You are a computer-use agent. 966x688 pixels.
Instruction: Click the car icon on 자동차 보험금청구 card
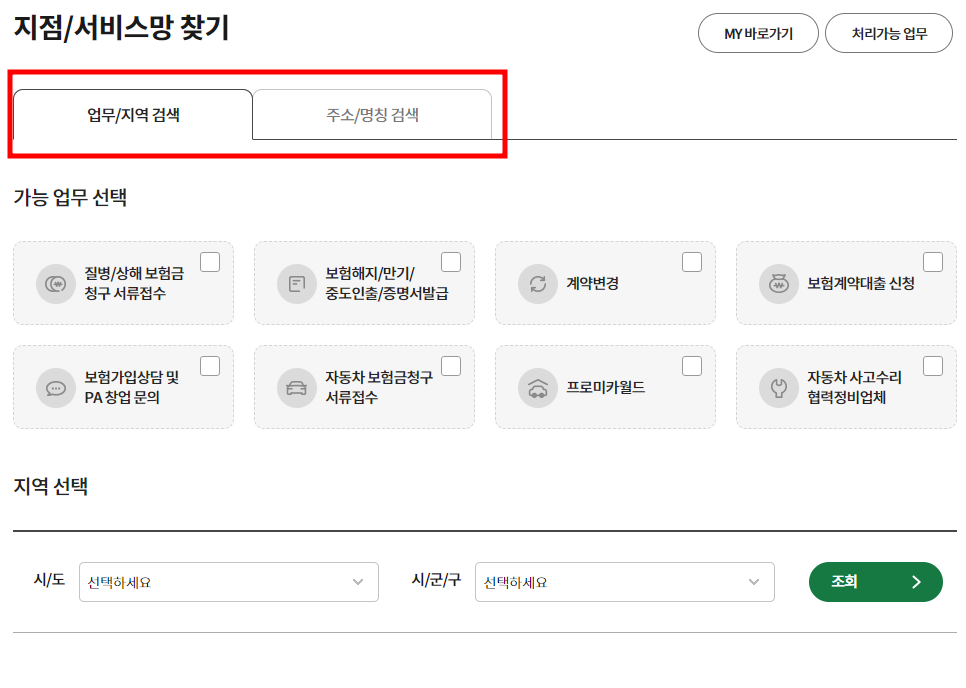[296, 387]
